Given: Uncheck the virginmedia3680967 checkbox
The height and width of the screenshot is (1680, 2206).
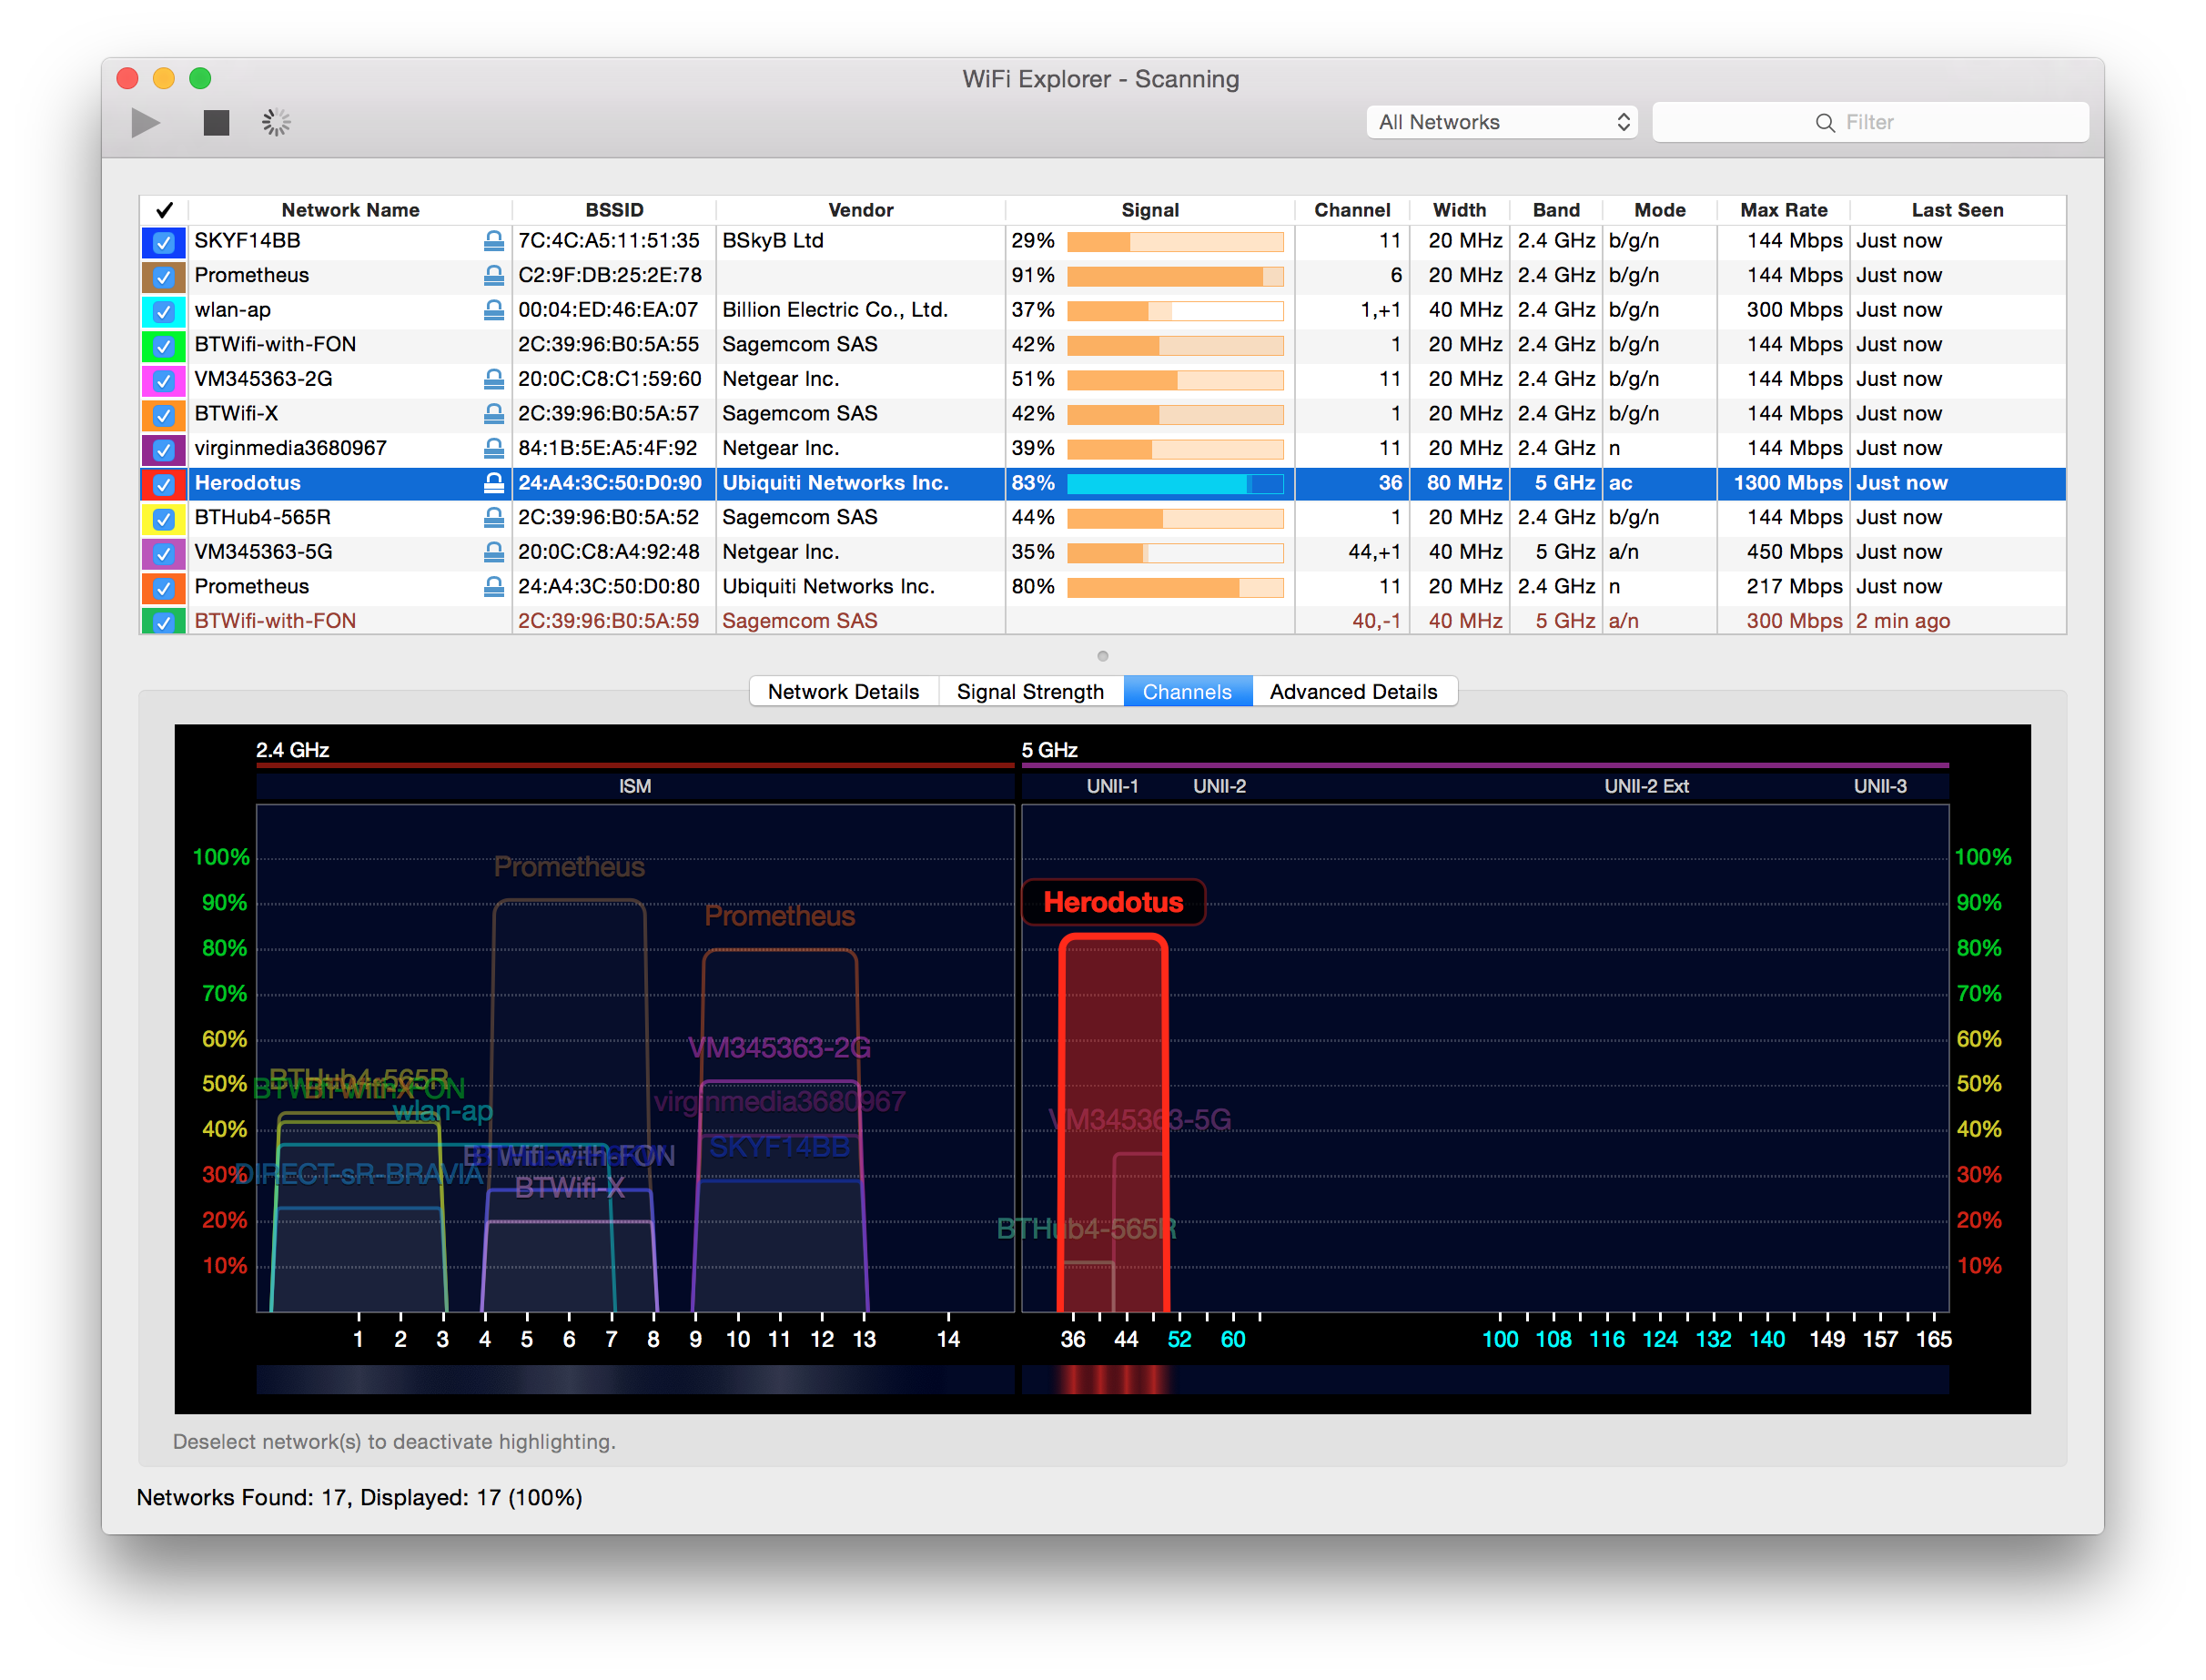Looking at the screenshot, I should 164,450.
